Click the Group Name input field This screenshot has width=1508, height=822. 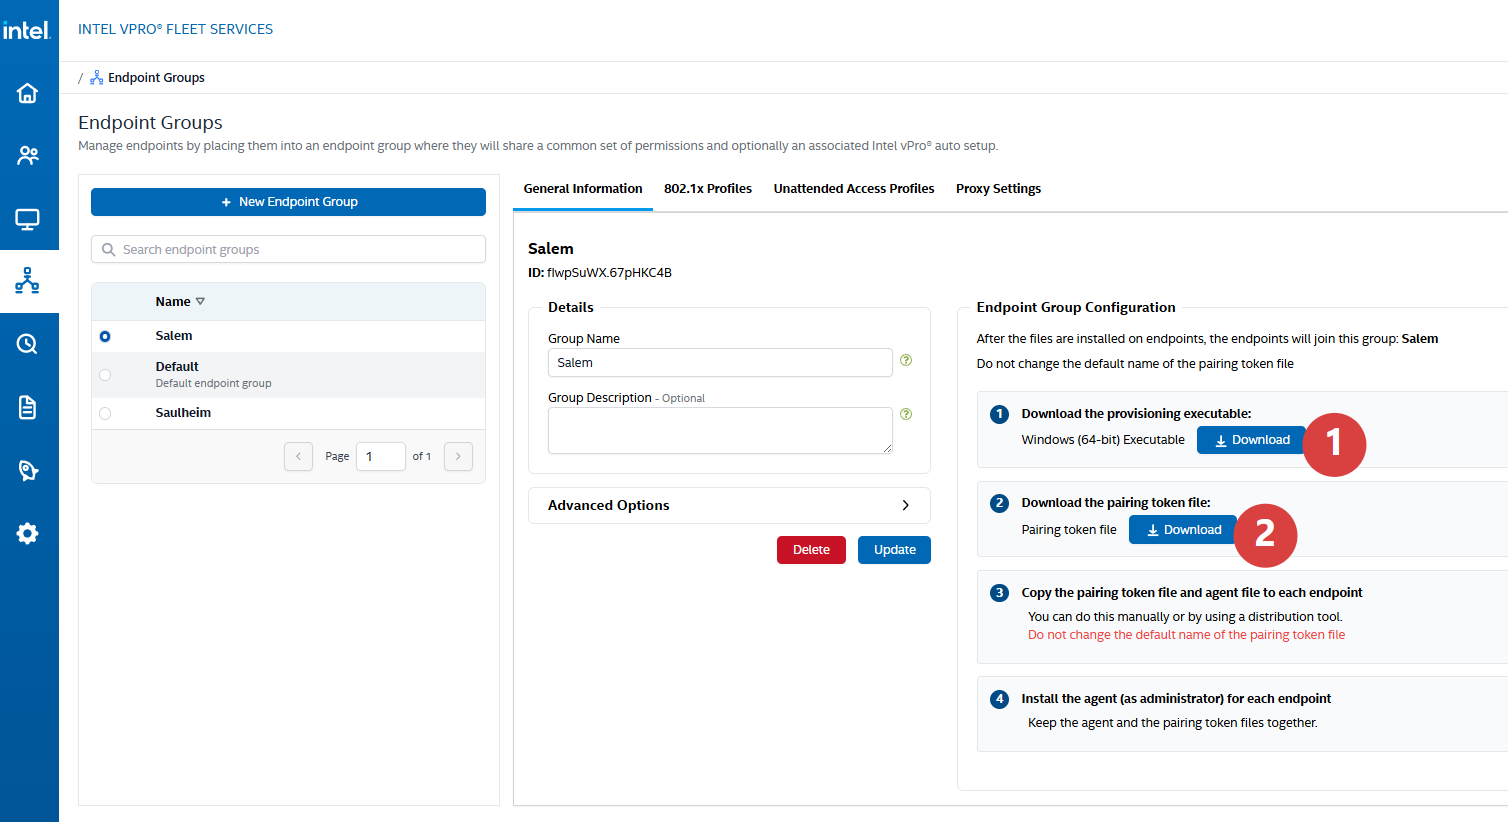[x=720, y=362]
